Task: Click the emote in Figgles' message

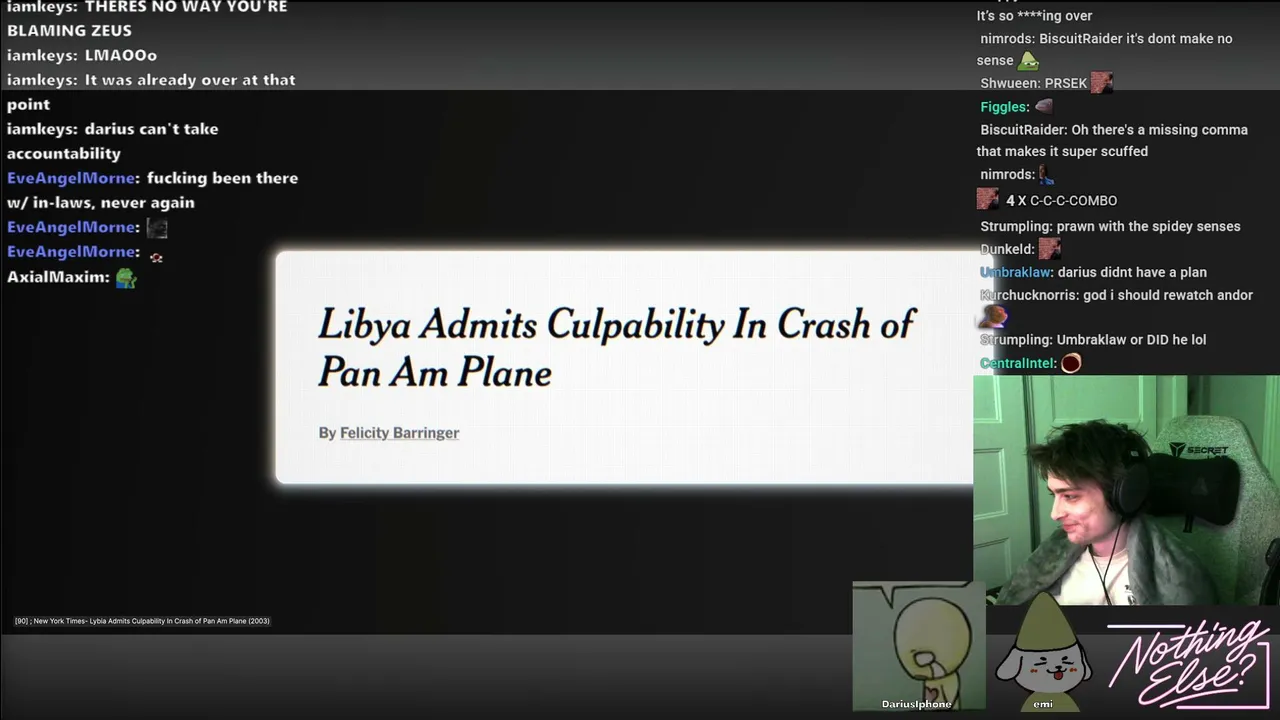Action: [x=1044, y=106]
